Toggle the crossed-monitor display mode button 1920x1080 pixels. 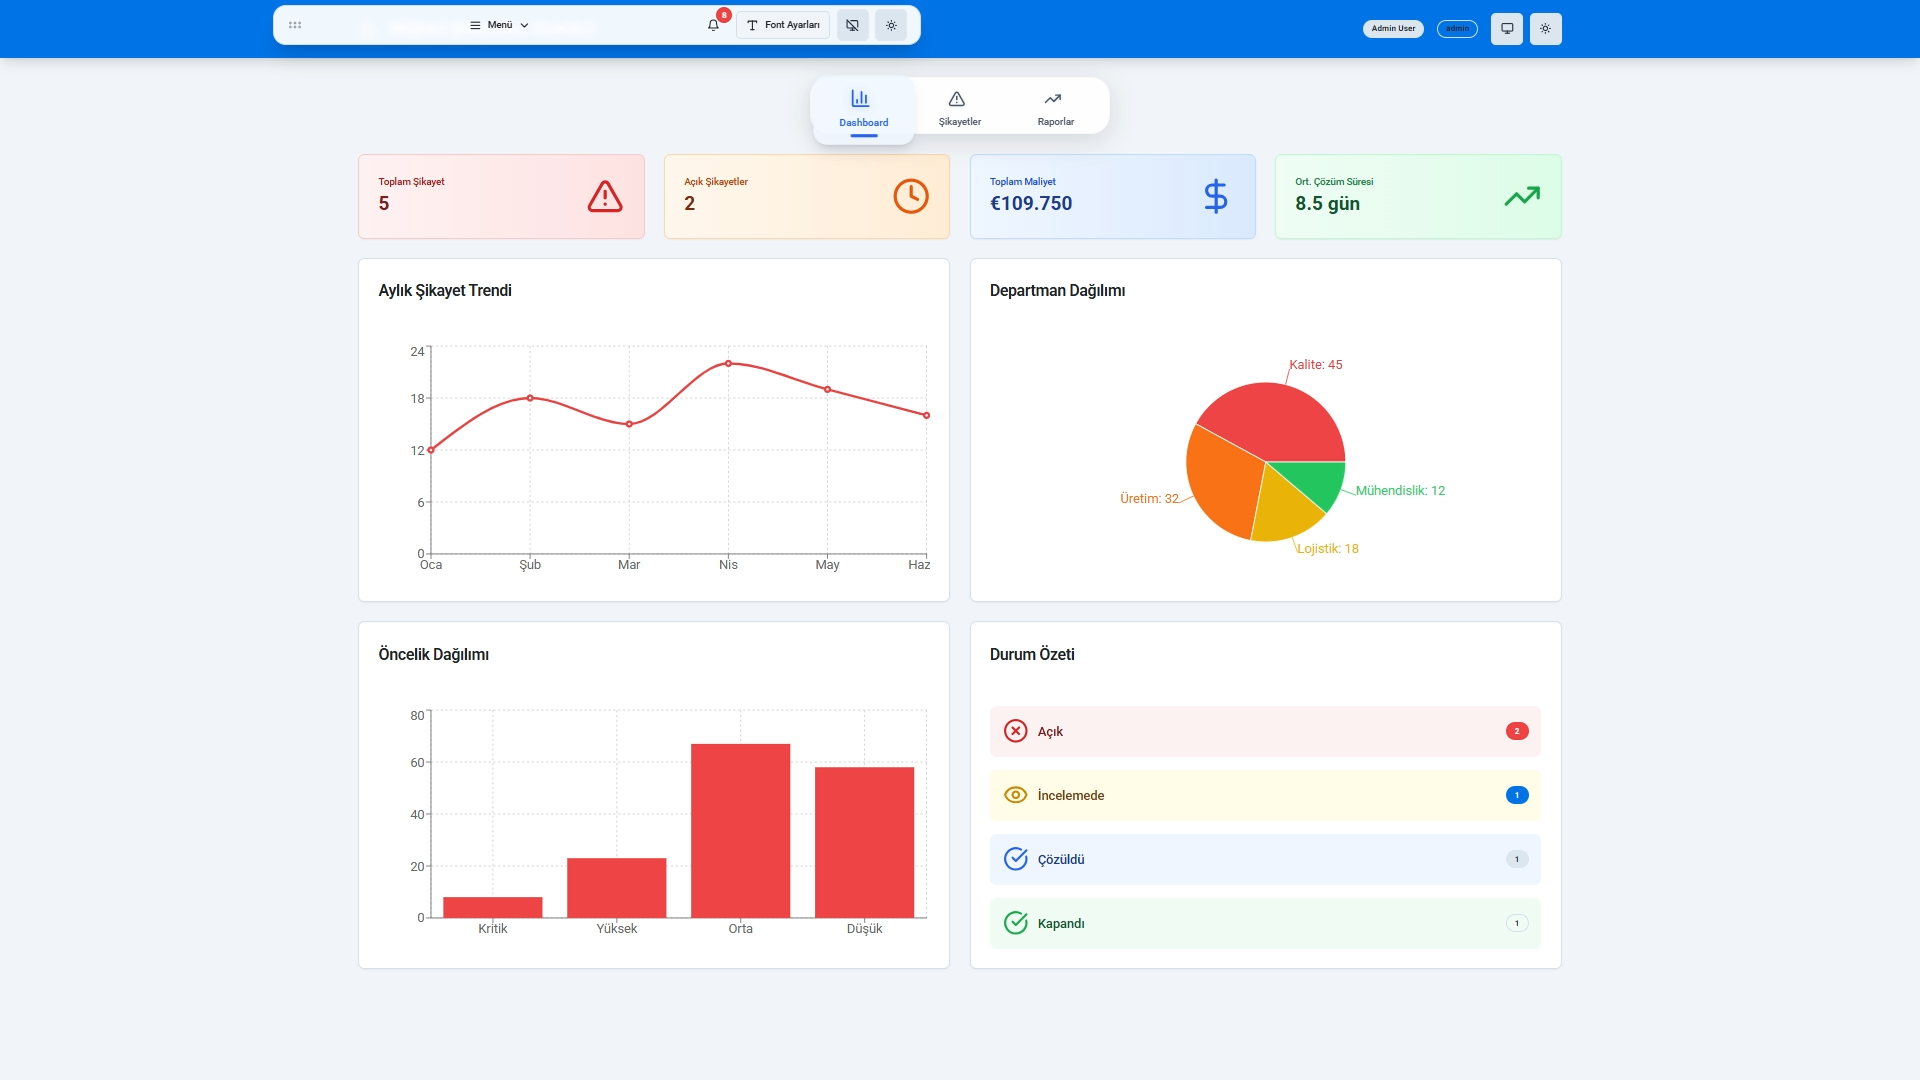[852, 25]
